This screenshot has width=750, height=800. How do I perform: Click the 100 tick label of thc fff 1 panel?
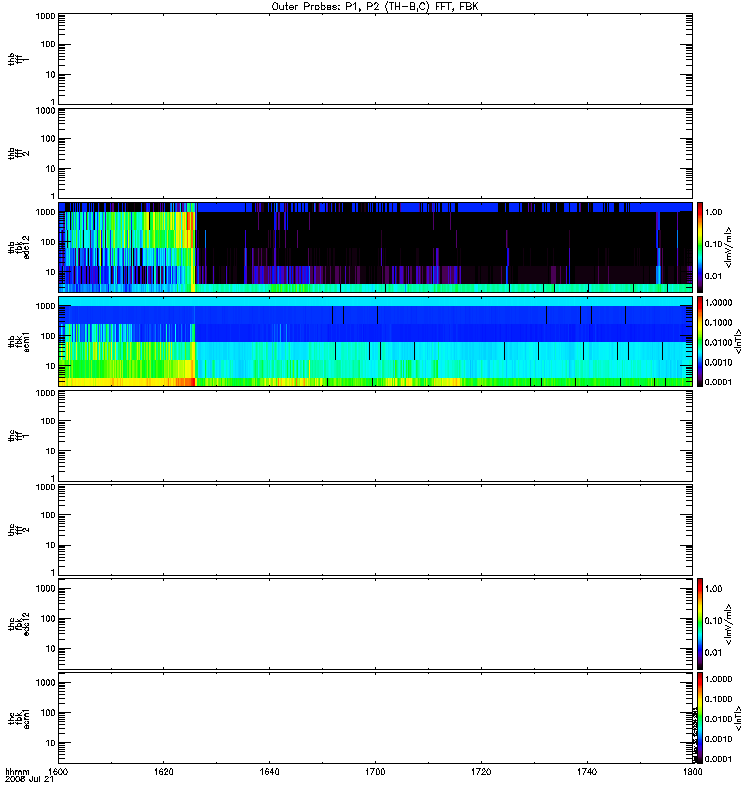[x=48, y=421]
